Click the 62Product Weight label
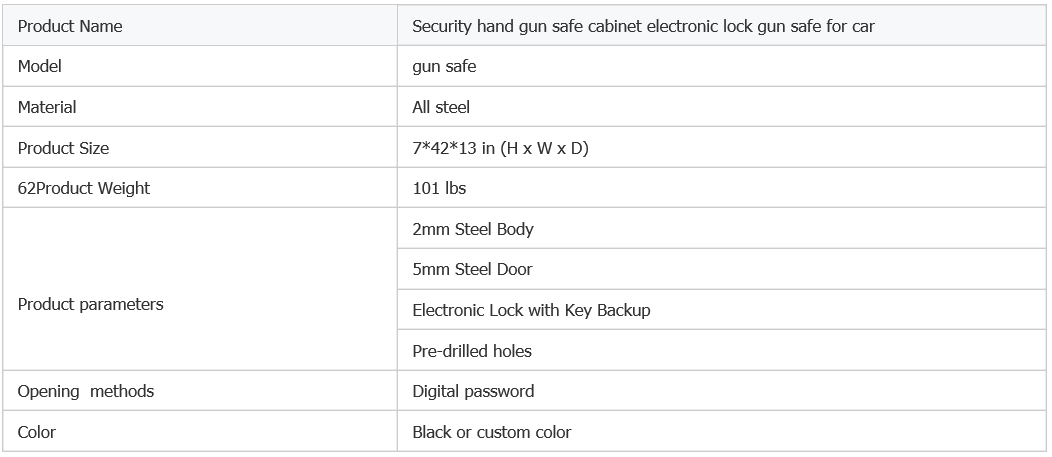Viewport: 1052px width, 457px height. (84, 189)
